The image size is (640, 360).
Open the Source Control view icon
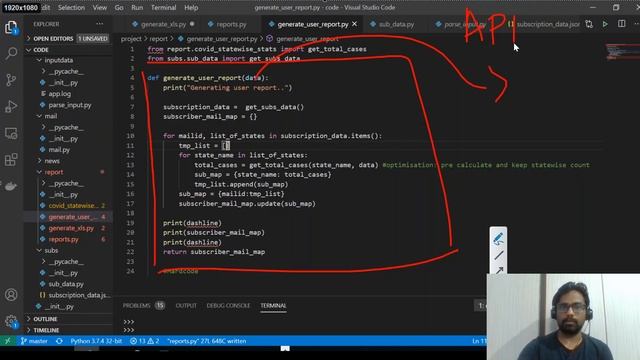pyautogui.click(x=11, y=80)
